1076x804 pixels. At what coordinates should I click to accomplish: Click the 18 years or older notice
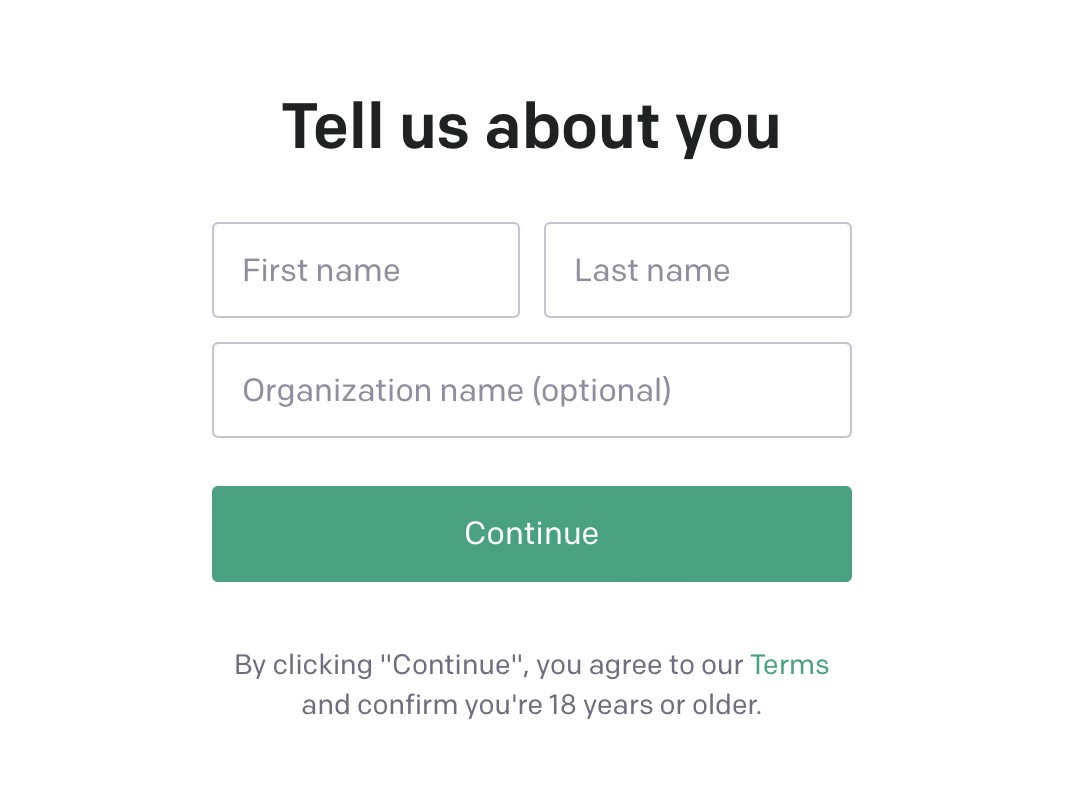[x=531, y=705]
